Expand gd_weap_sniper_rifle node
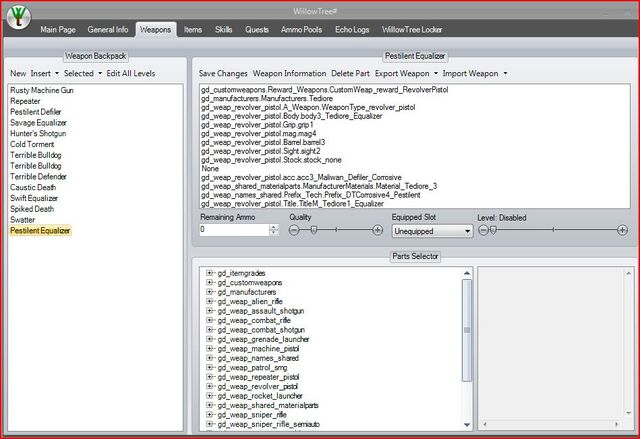The width and height of the screenshot is (640, 439). (209, 415)
